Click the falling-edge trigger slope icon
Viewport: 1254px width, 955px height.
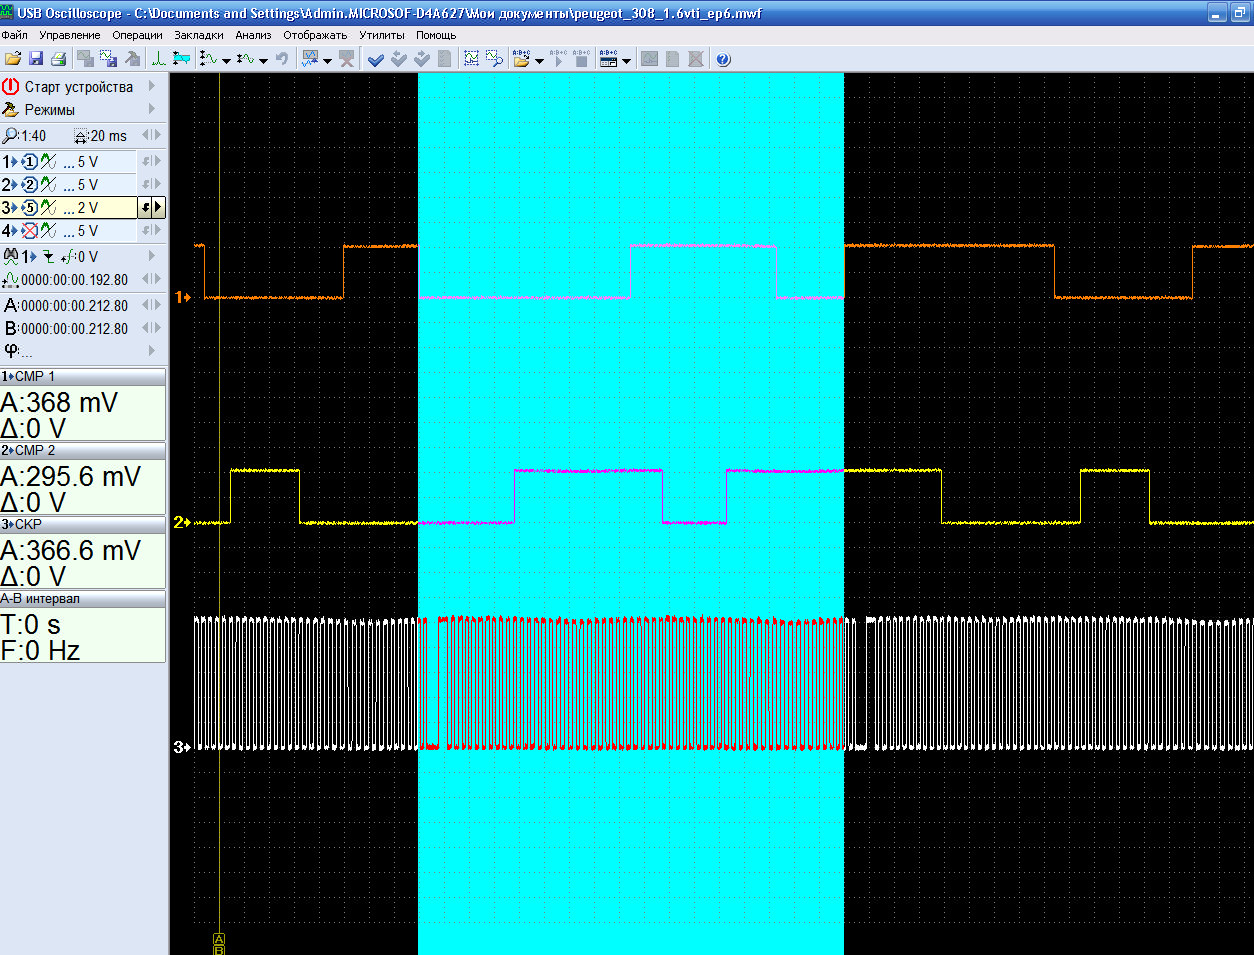(48, 257)
